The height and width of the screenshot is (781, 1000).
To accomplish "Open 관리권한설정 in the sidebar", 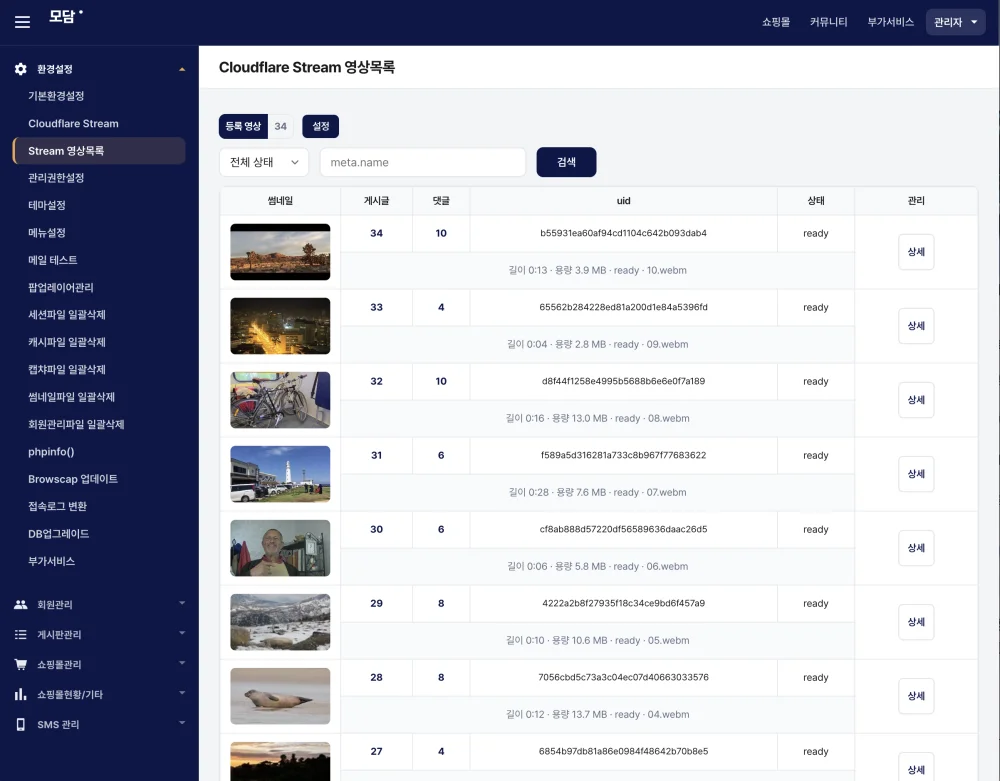I will point(56,178).
